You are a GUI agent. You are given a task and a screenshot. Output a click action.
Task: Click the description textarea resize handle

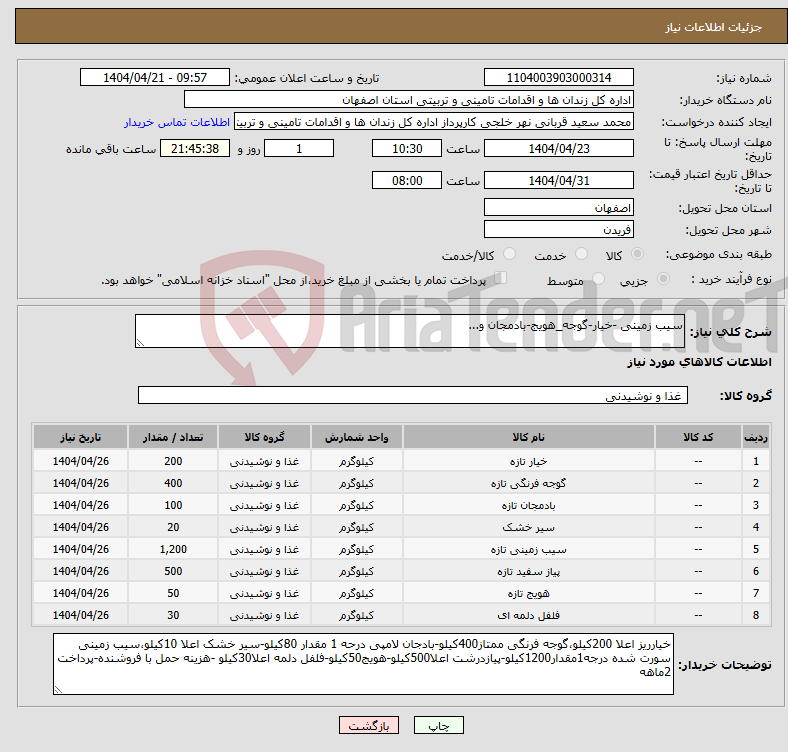click(140, 343)
